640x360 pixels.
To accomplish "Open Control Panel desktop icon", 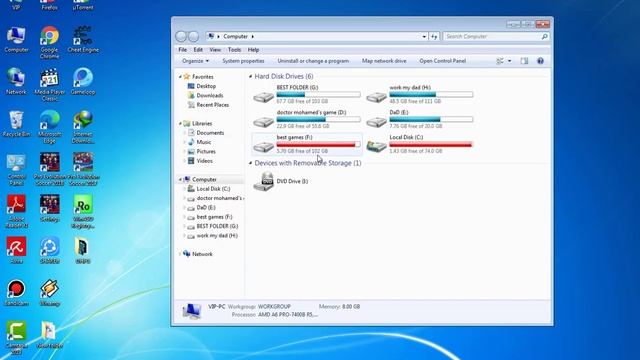I will click(x=16, y=170).
